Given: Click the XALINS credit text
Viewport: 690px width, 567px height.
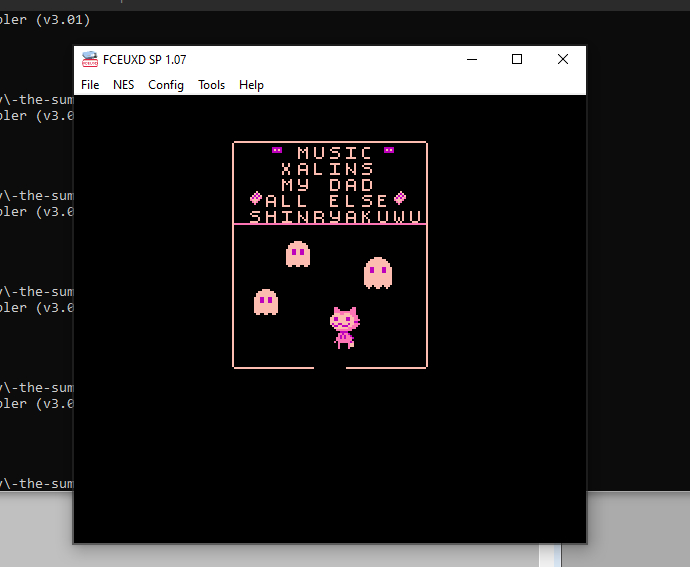Looking at the screenshot, I should 327,169.
